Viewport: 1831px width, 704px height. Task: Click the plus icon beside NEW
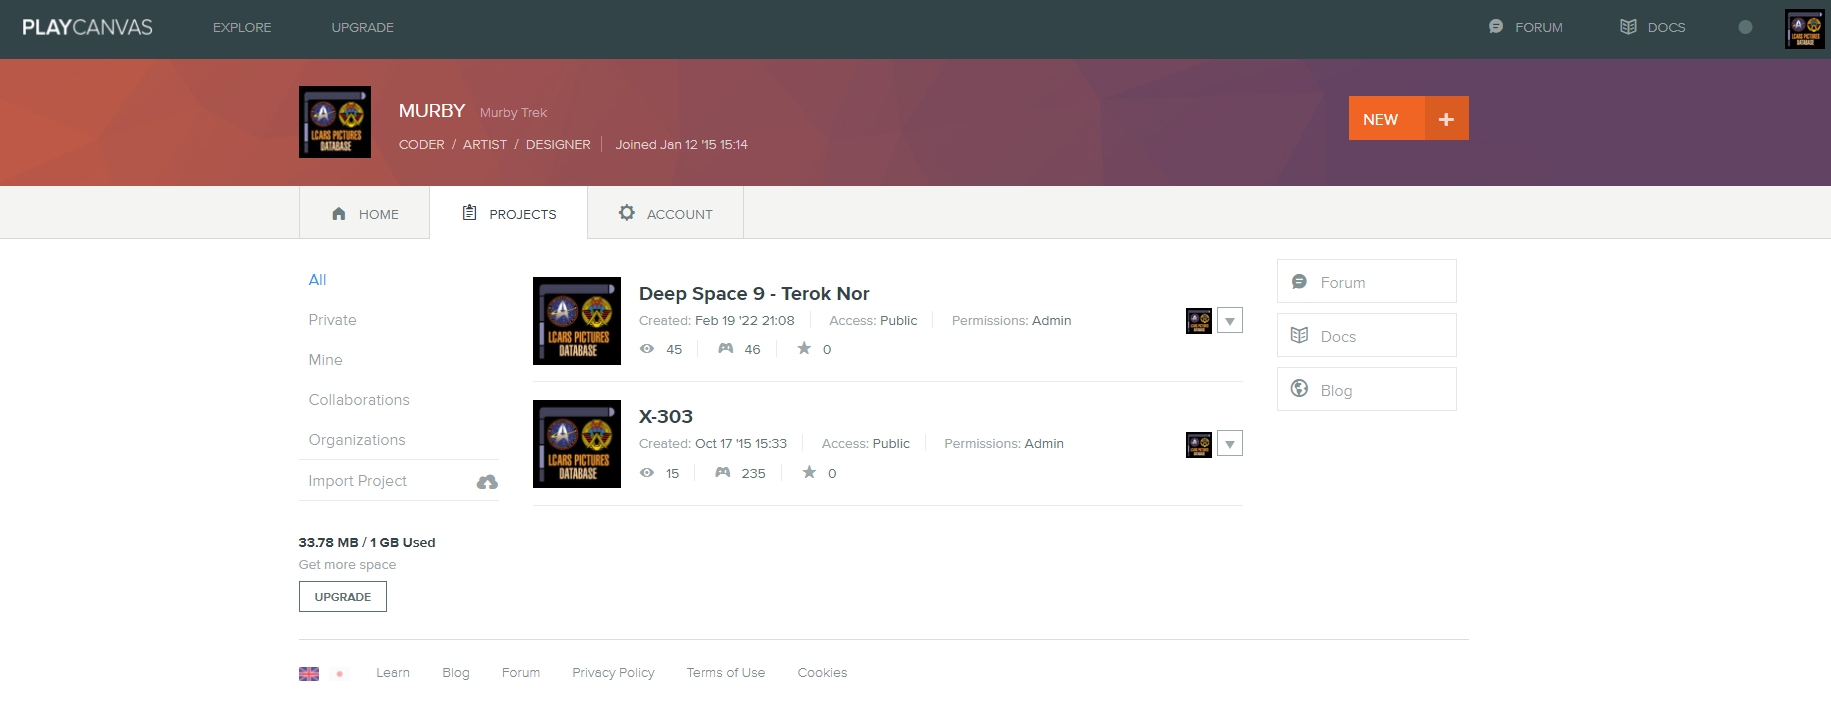(1446, 119)
